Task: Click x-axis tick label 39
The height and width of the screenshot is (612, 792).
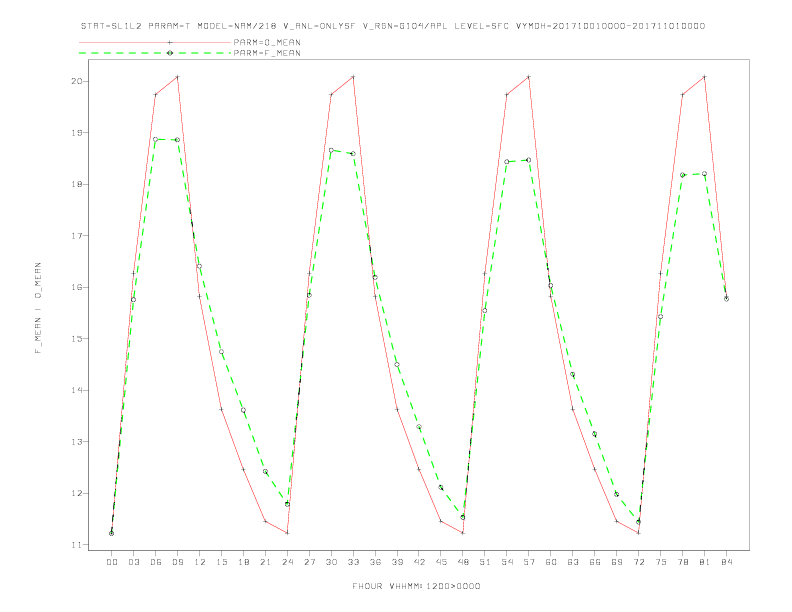Action: [x=397, y=562]
